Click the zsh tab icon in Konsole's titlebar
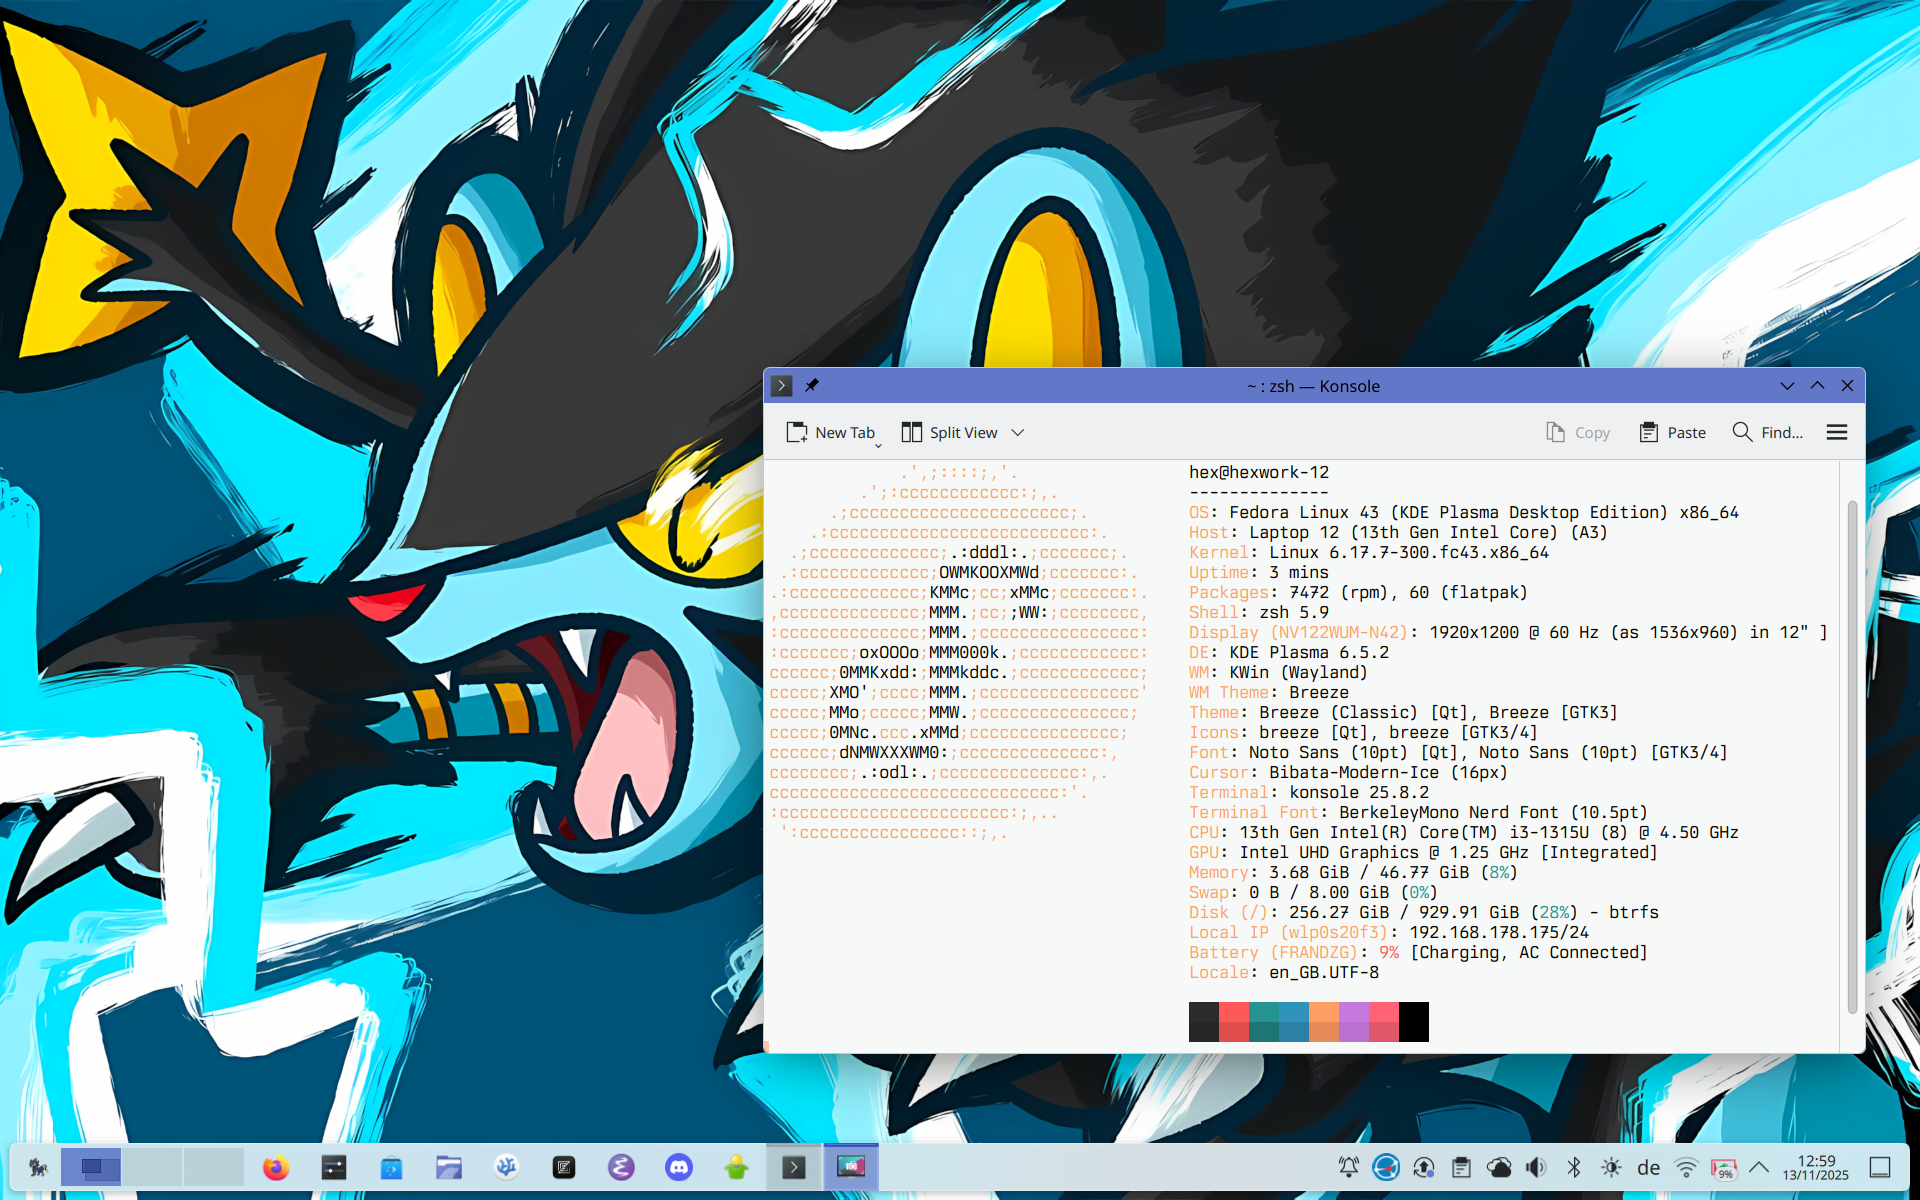This screenshot has width=1920, height=1200. (x=781, y=385)
